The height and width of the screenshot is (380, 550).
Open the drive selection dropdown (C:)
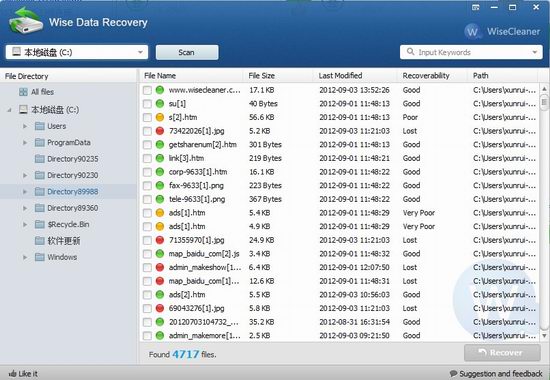tap(76, 52)
